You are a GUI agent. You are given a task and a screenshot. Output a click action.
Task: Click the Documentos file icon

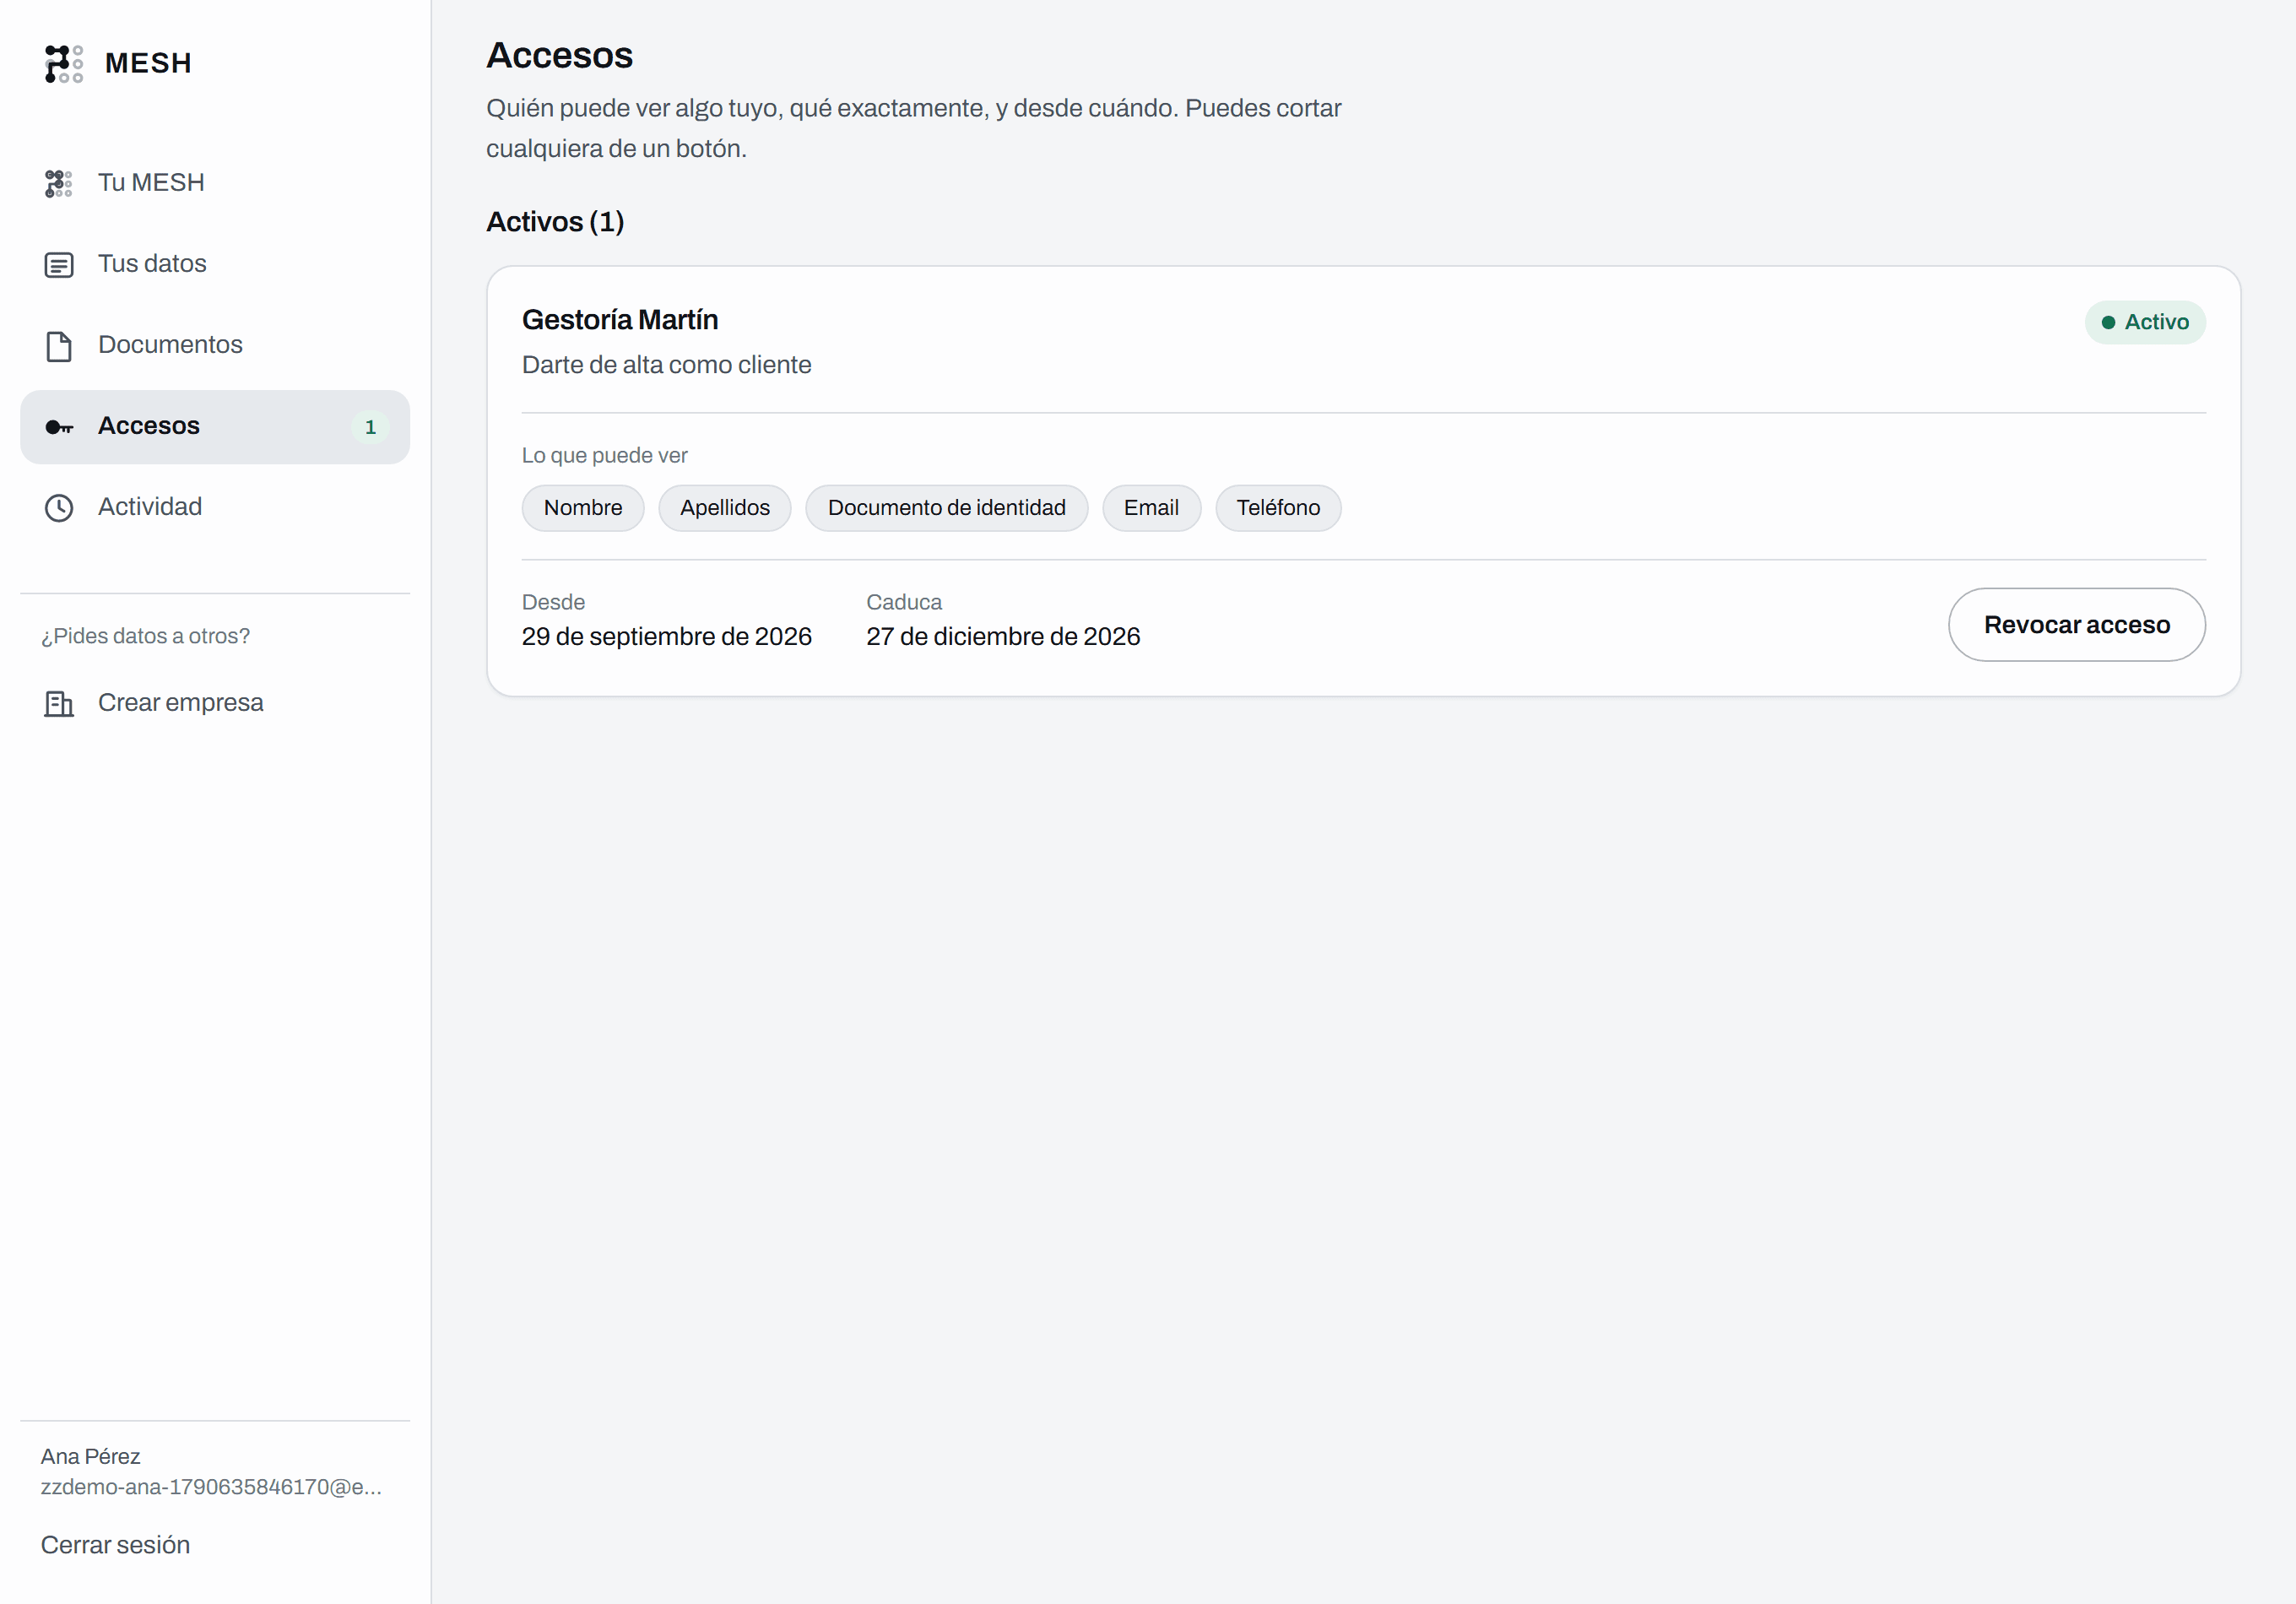[59, 346]
